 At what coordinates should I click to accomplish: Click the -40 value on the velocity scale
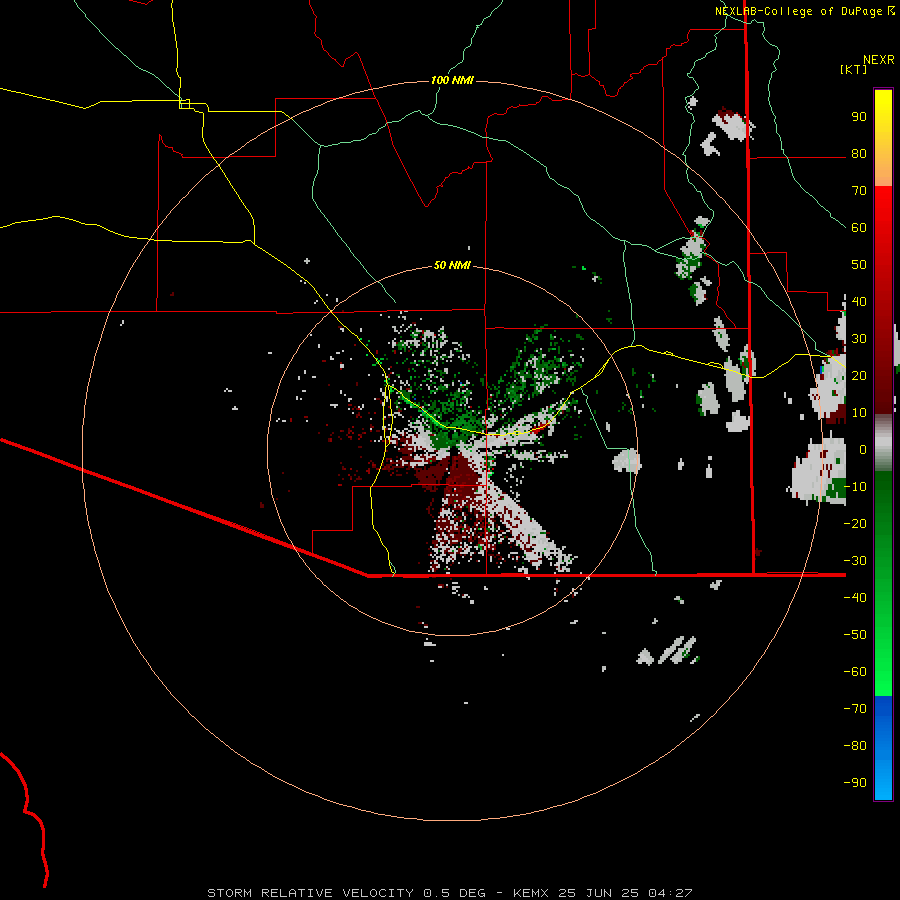(855, 598)
